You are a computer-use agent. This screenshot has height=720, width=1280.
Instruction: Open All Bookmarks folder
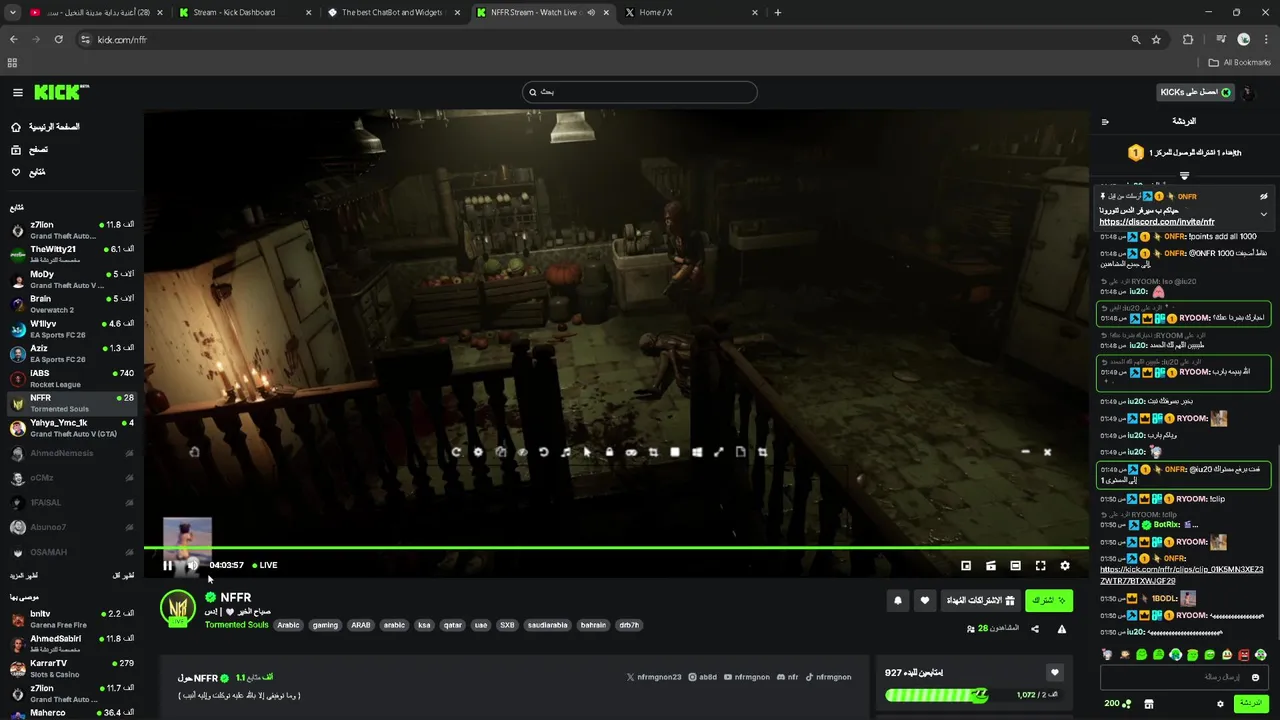(1240, 62)
